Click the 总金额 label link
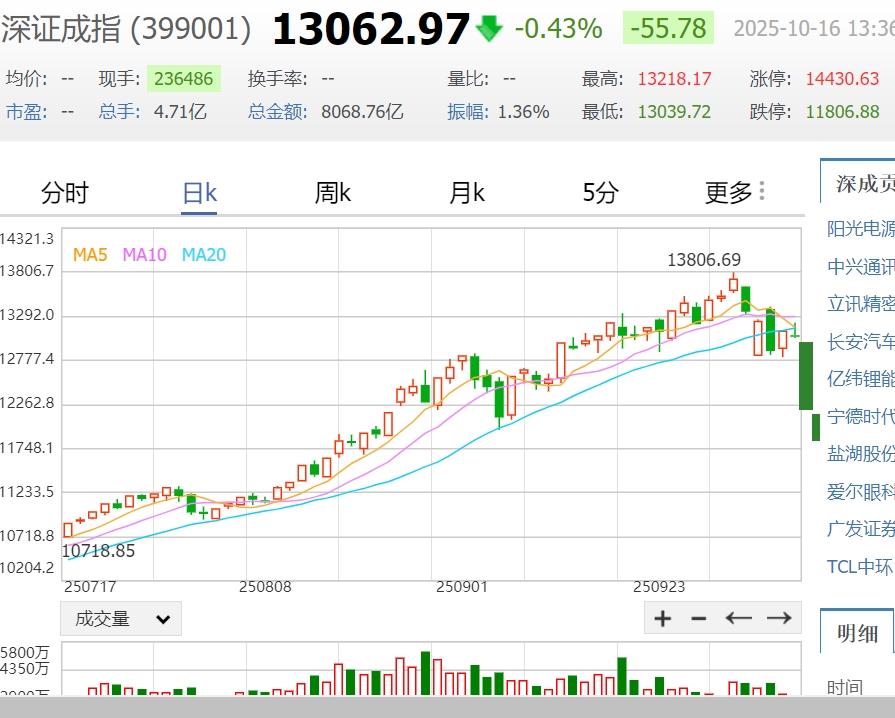This screenshot has width=895, height=718. point(277,111)
